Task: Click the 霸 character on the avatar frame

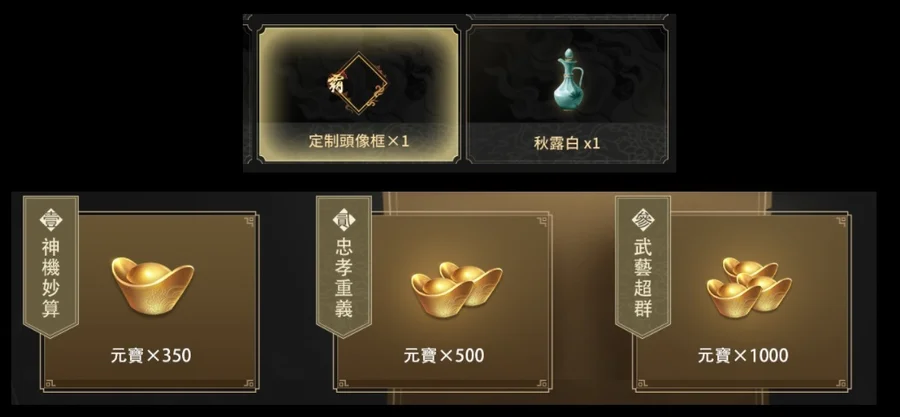Action: pos(336,84)
